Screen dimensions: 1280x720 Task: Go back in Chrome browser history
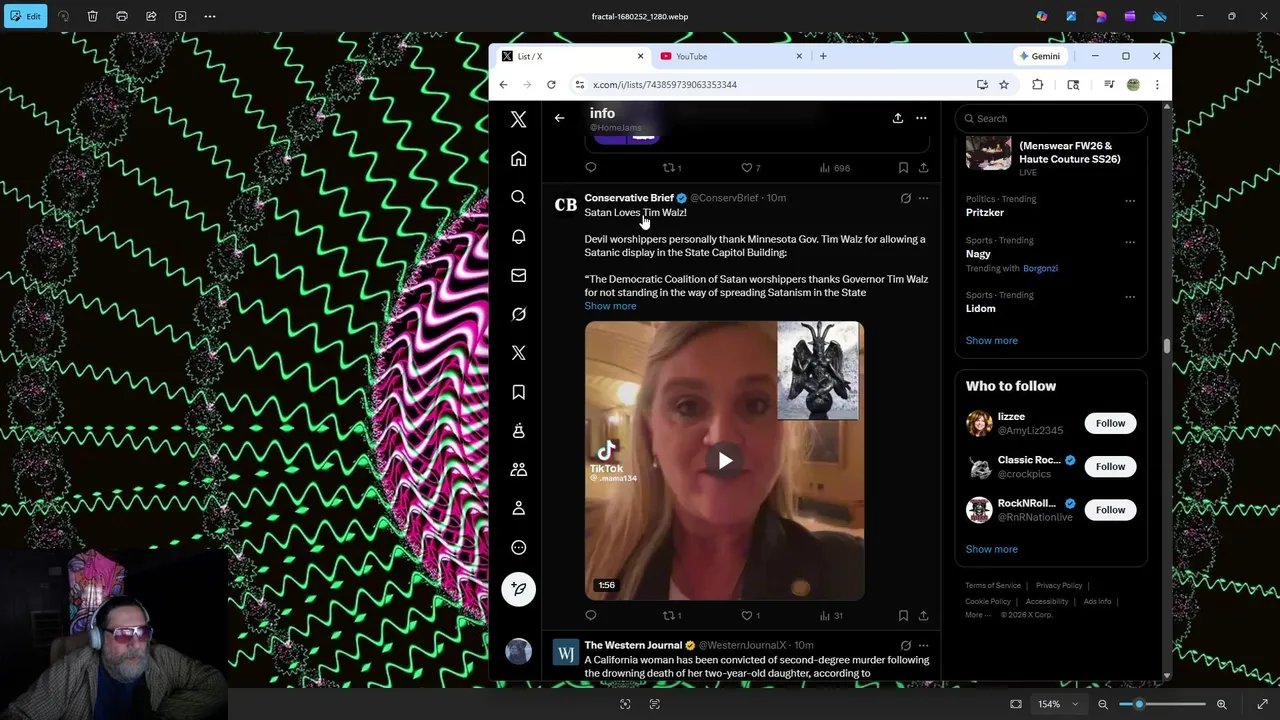point(503,85)
